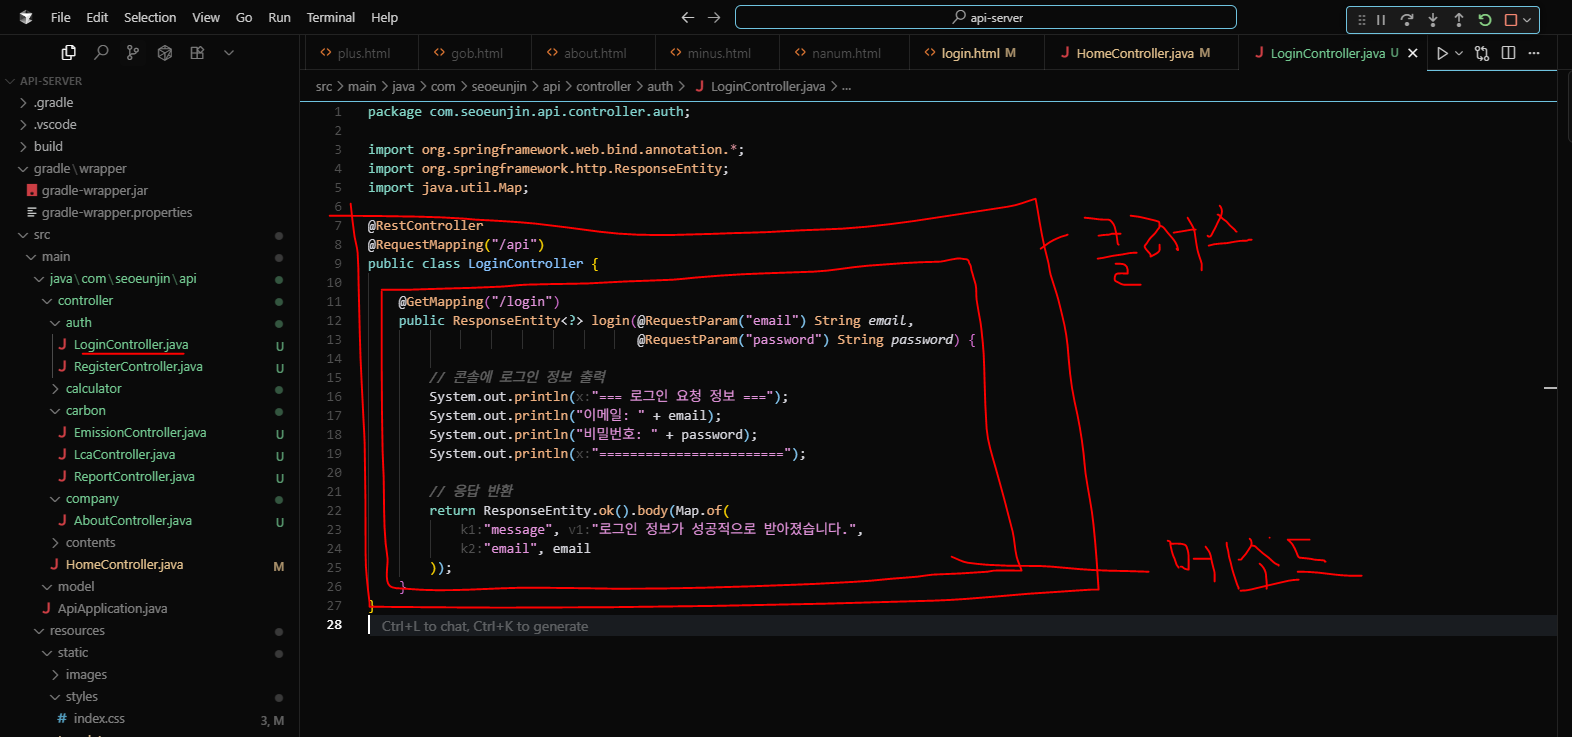Open the Terminal menu

coord(331,17)
